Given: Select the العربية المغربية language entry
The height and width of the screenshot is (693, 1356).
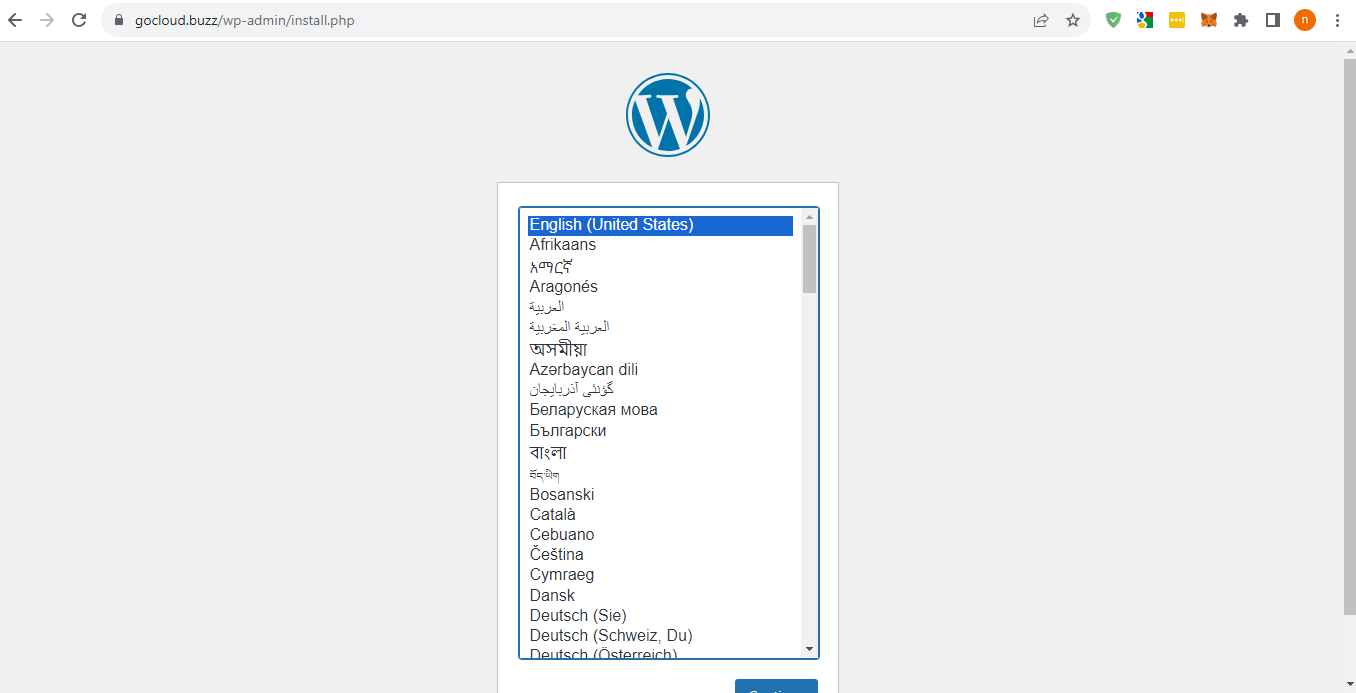Looking at the screenshot, I should point(660,327).
